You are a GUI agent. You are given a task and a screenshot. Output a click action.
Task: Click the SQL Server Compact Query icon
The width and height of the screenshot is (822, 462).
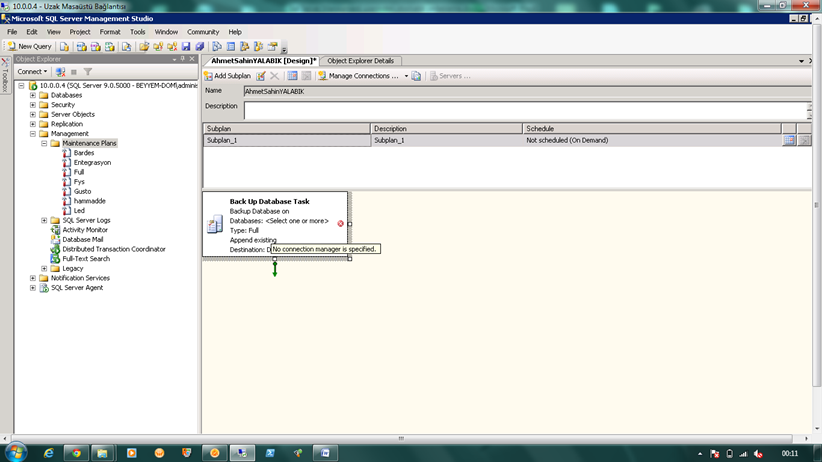pos(126,47)
